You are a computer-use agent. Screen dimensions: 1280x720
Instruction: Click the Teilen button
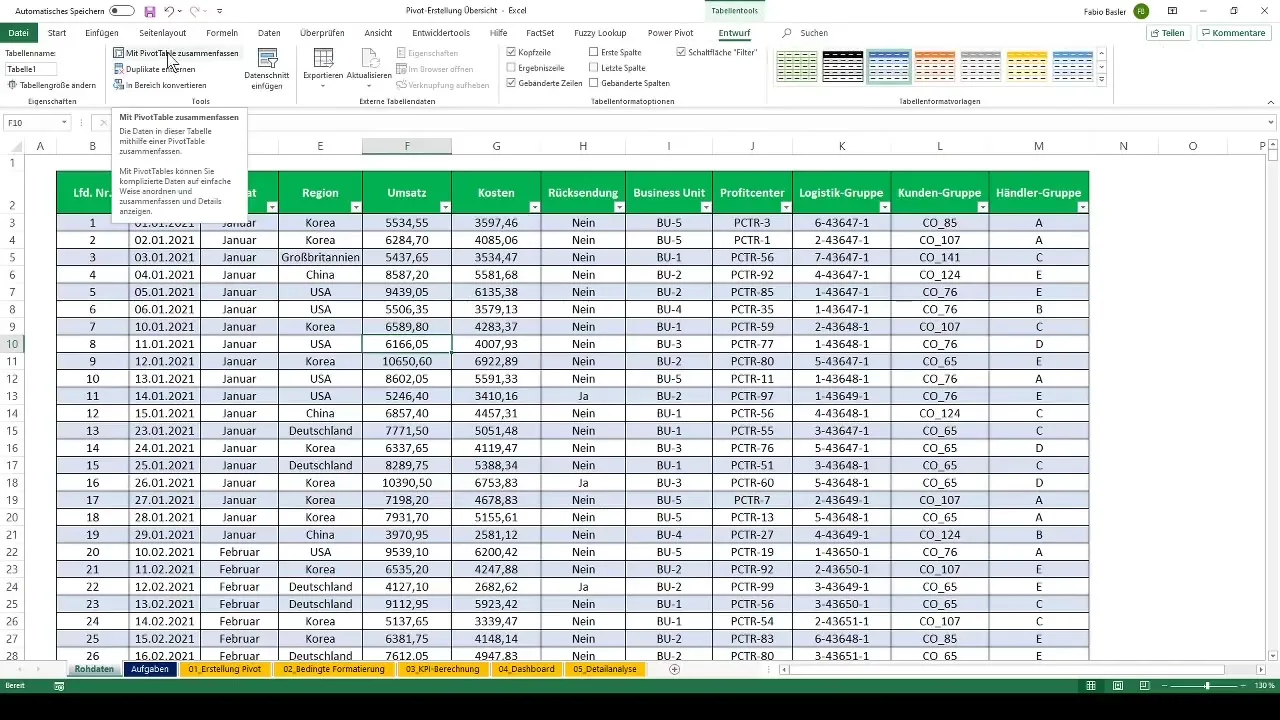pyautogui.click(x=1168, y=33)
